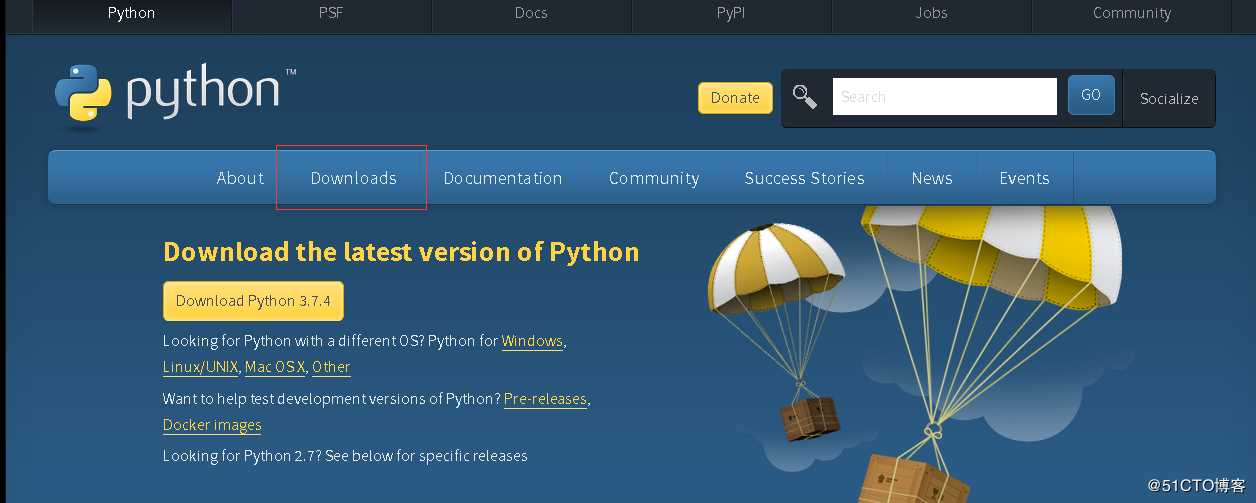The width and height of the screenshot is (1256, 503).
Task: Click Download Python 3.7.4 button
Action: (x=253, y=301)
